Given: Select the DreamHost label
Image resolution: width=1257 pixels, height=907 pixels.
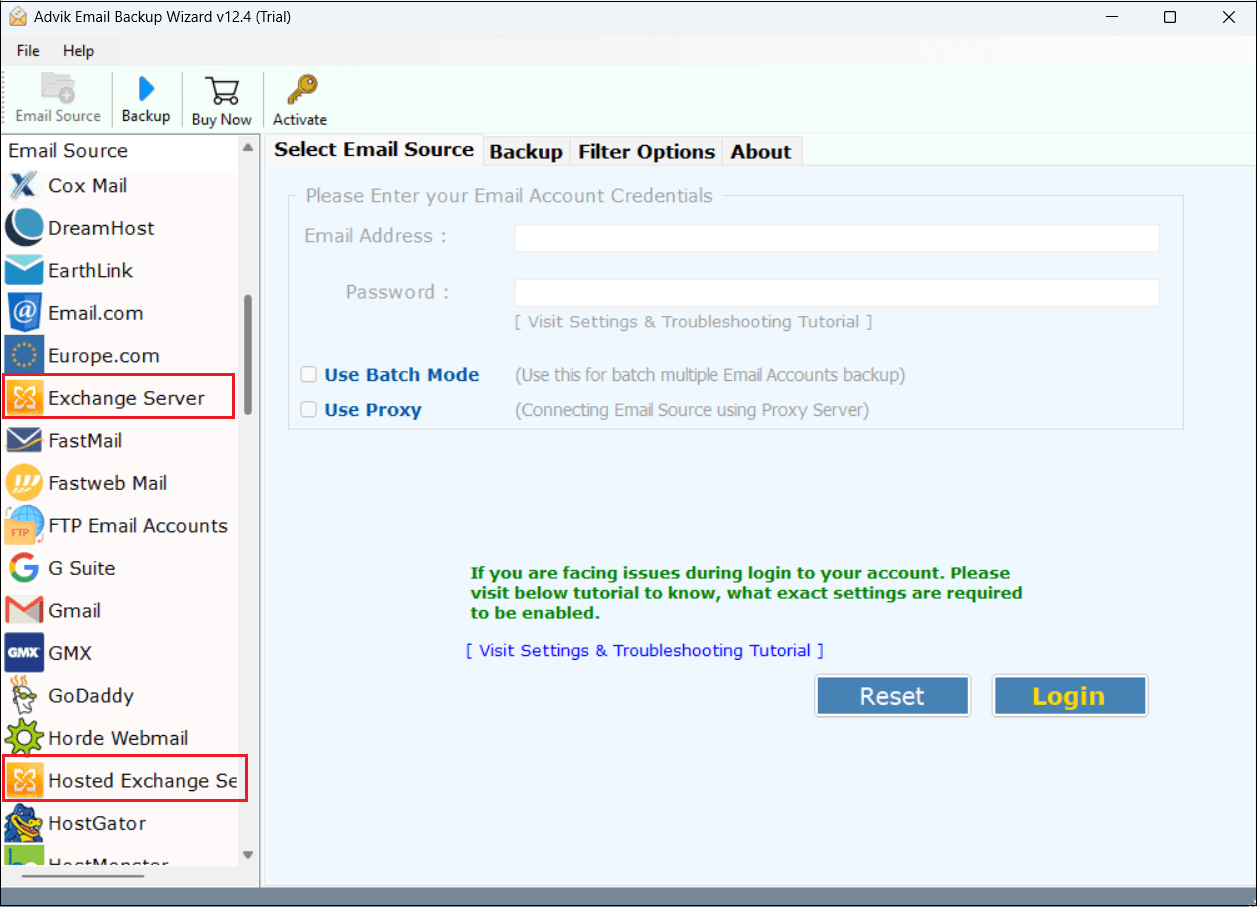Looking at the screenshot, I should click(x=101, y=228).
